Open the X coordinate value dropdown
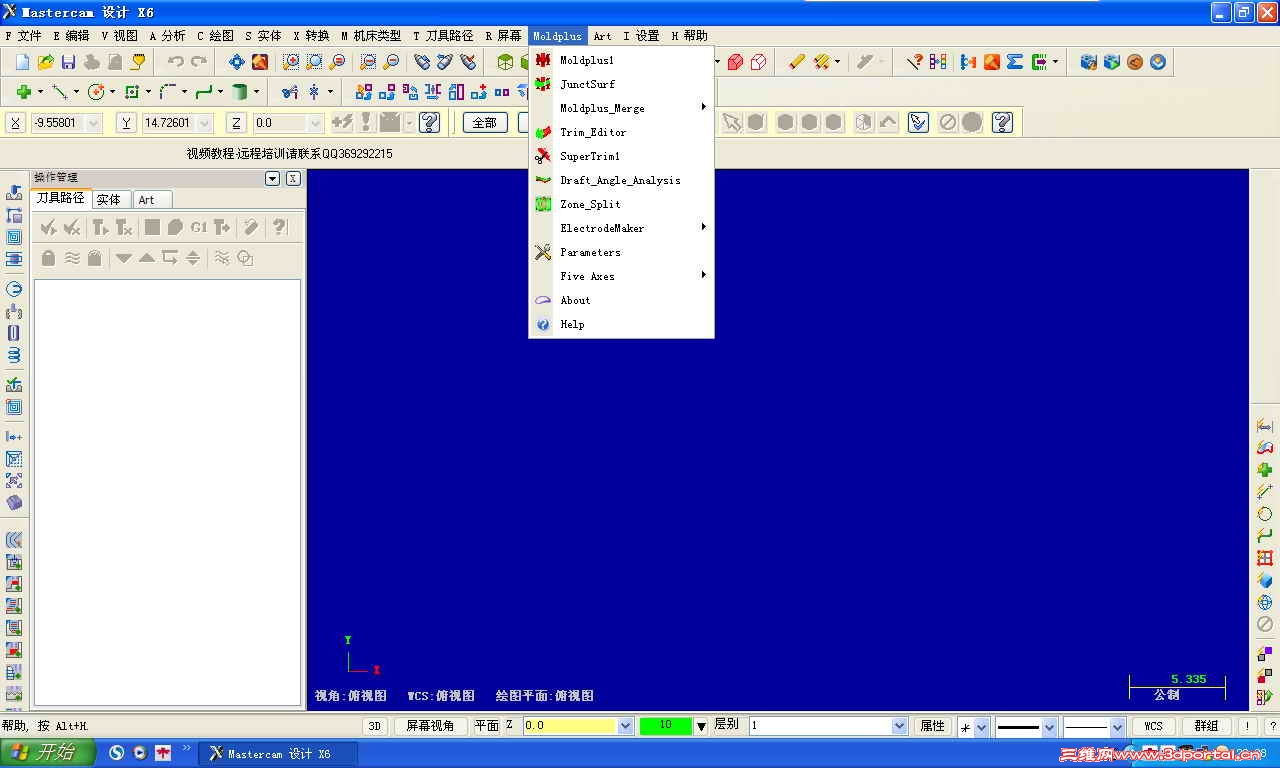The width and height of the screenshot is (1280, 768). pyautogui.click(x=94, y=123)
